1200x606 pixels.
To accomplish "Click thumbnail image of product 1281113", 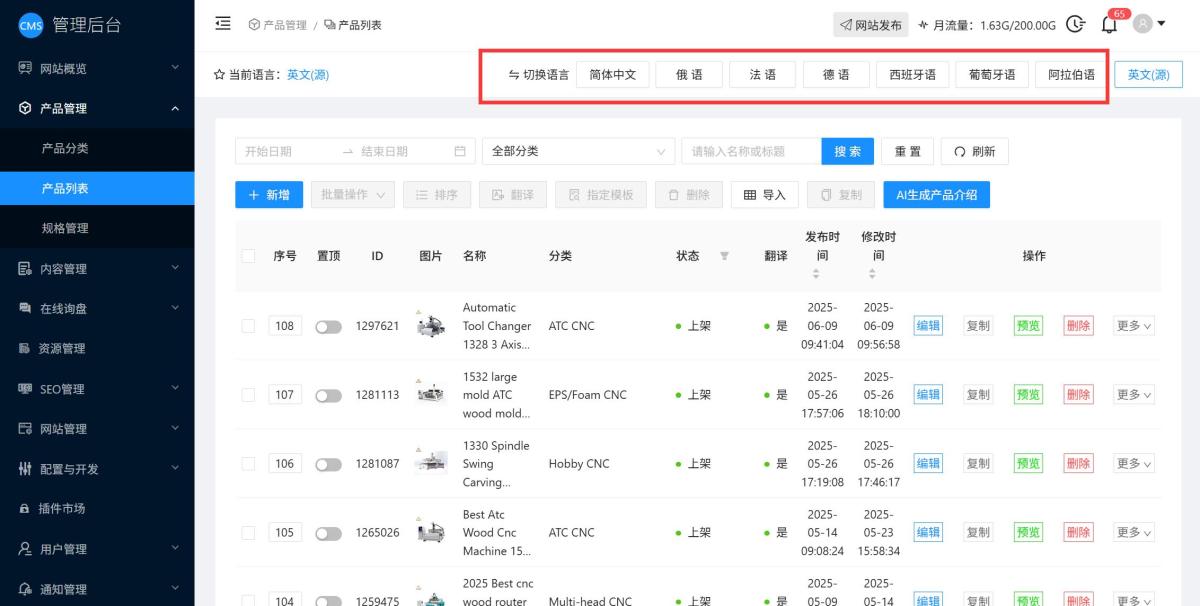I will coord(431,394).
